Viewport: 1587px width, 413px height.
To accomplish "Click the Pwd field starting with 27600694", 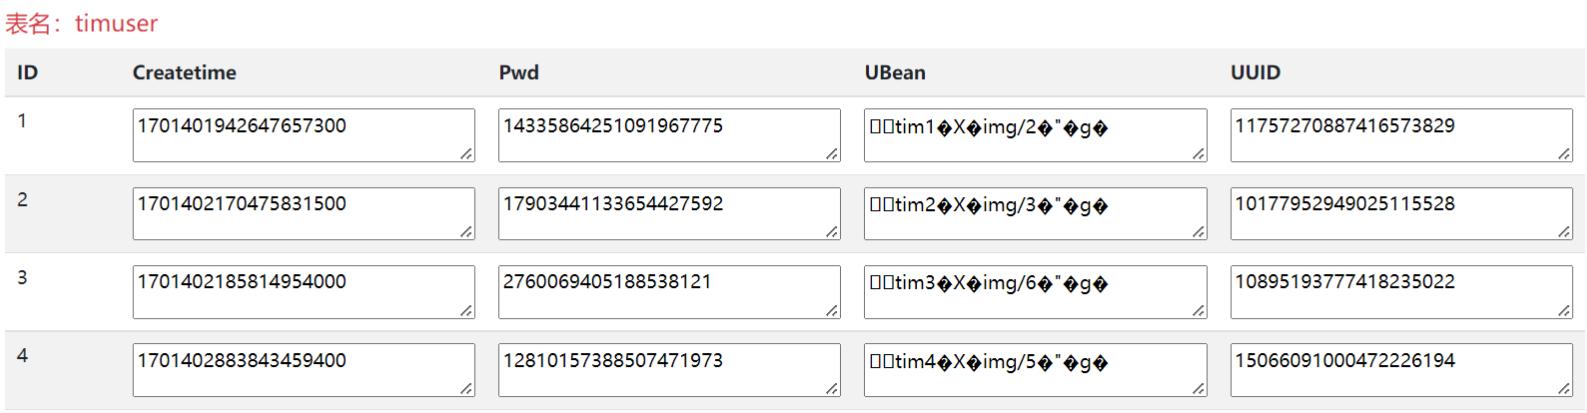I will coord(669,291).
